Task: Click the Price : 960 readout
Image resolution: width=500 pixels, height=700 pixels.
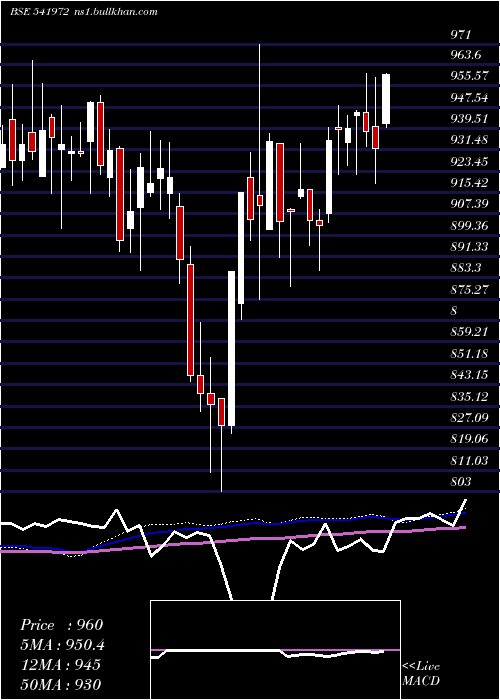Action: click(x=62, y=625)
